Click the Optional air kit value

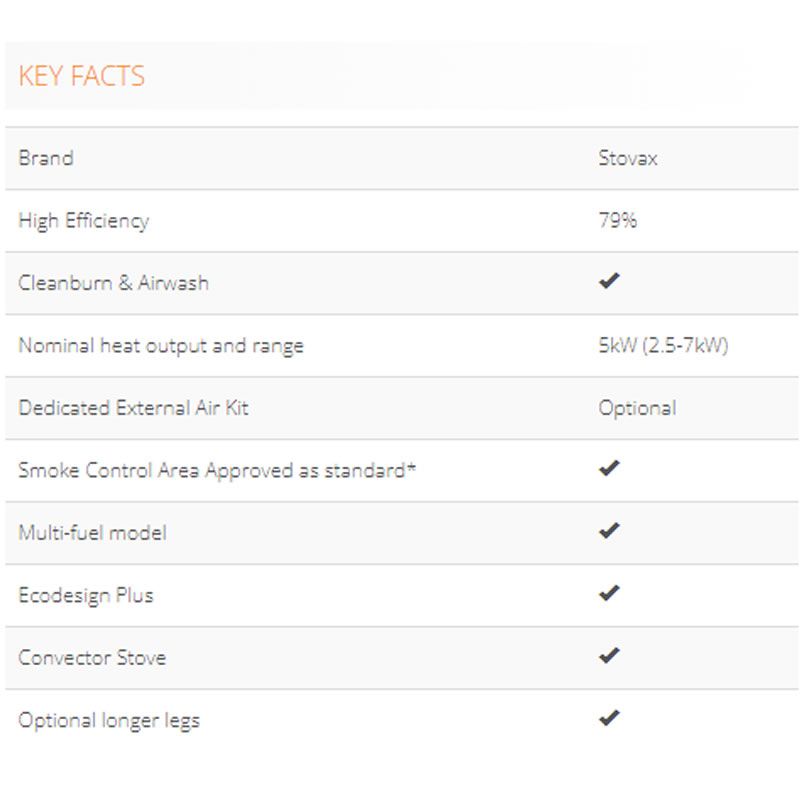click(x=637, y=408)
